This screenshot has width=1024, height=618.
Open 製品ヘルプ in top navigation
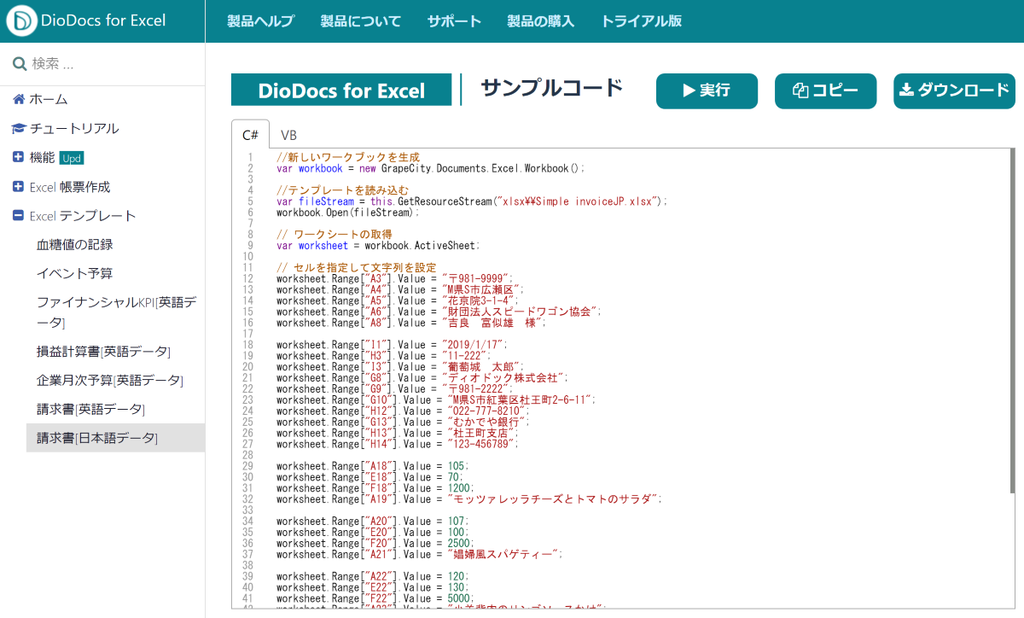(x=261, y=21)
